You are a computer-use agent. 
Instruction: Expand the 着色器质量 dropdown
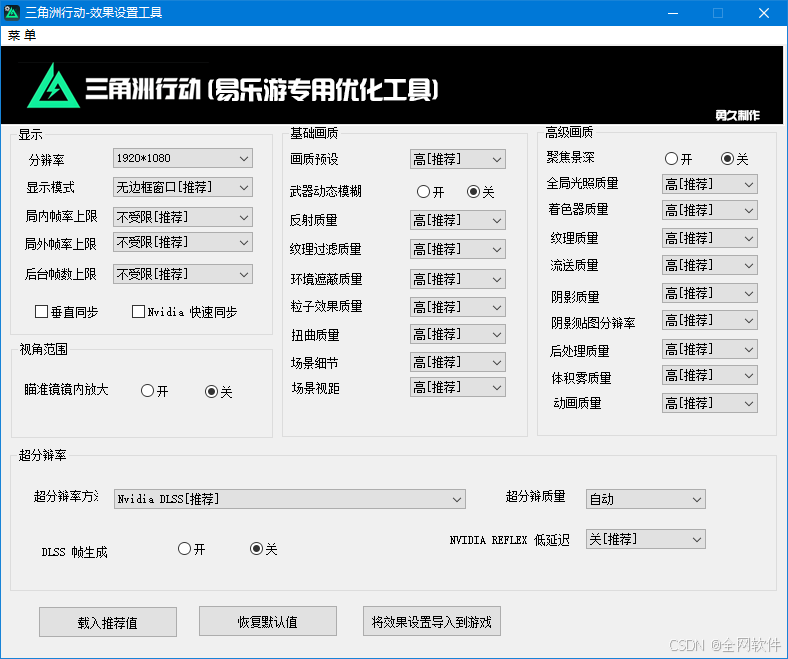710,210
